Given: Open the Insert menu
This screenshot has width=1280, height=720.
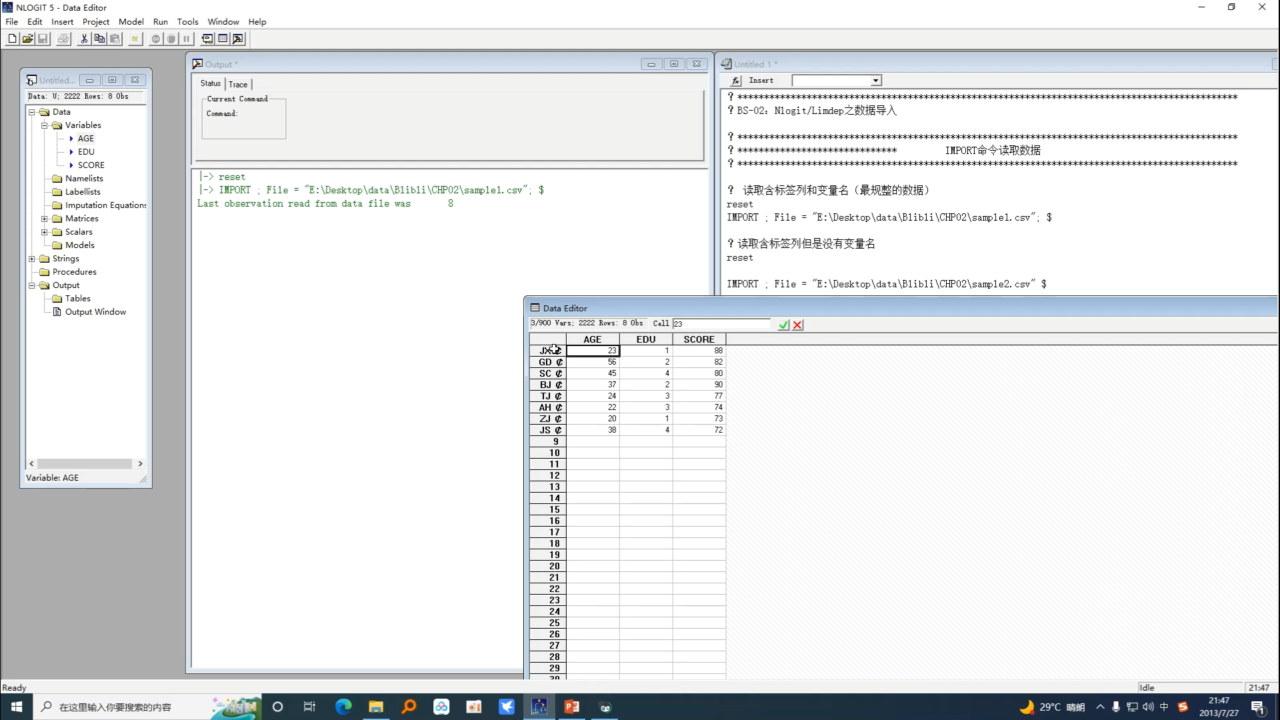Looking at the screenshot, I should [62, 21].
